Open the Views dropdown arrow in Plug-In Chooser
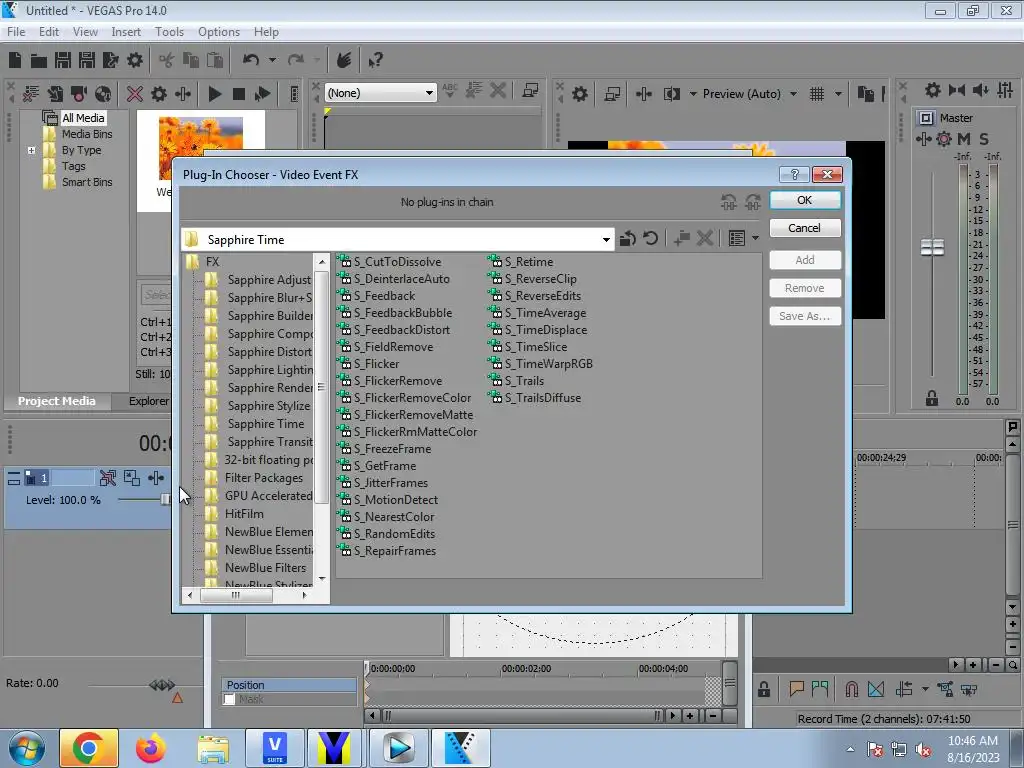 click(756, 238)
